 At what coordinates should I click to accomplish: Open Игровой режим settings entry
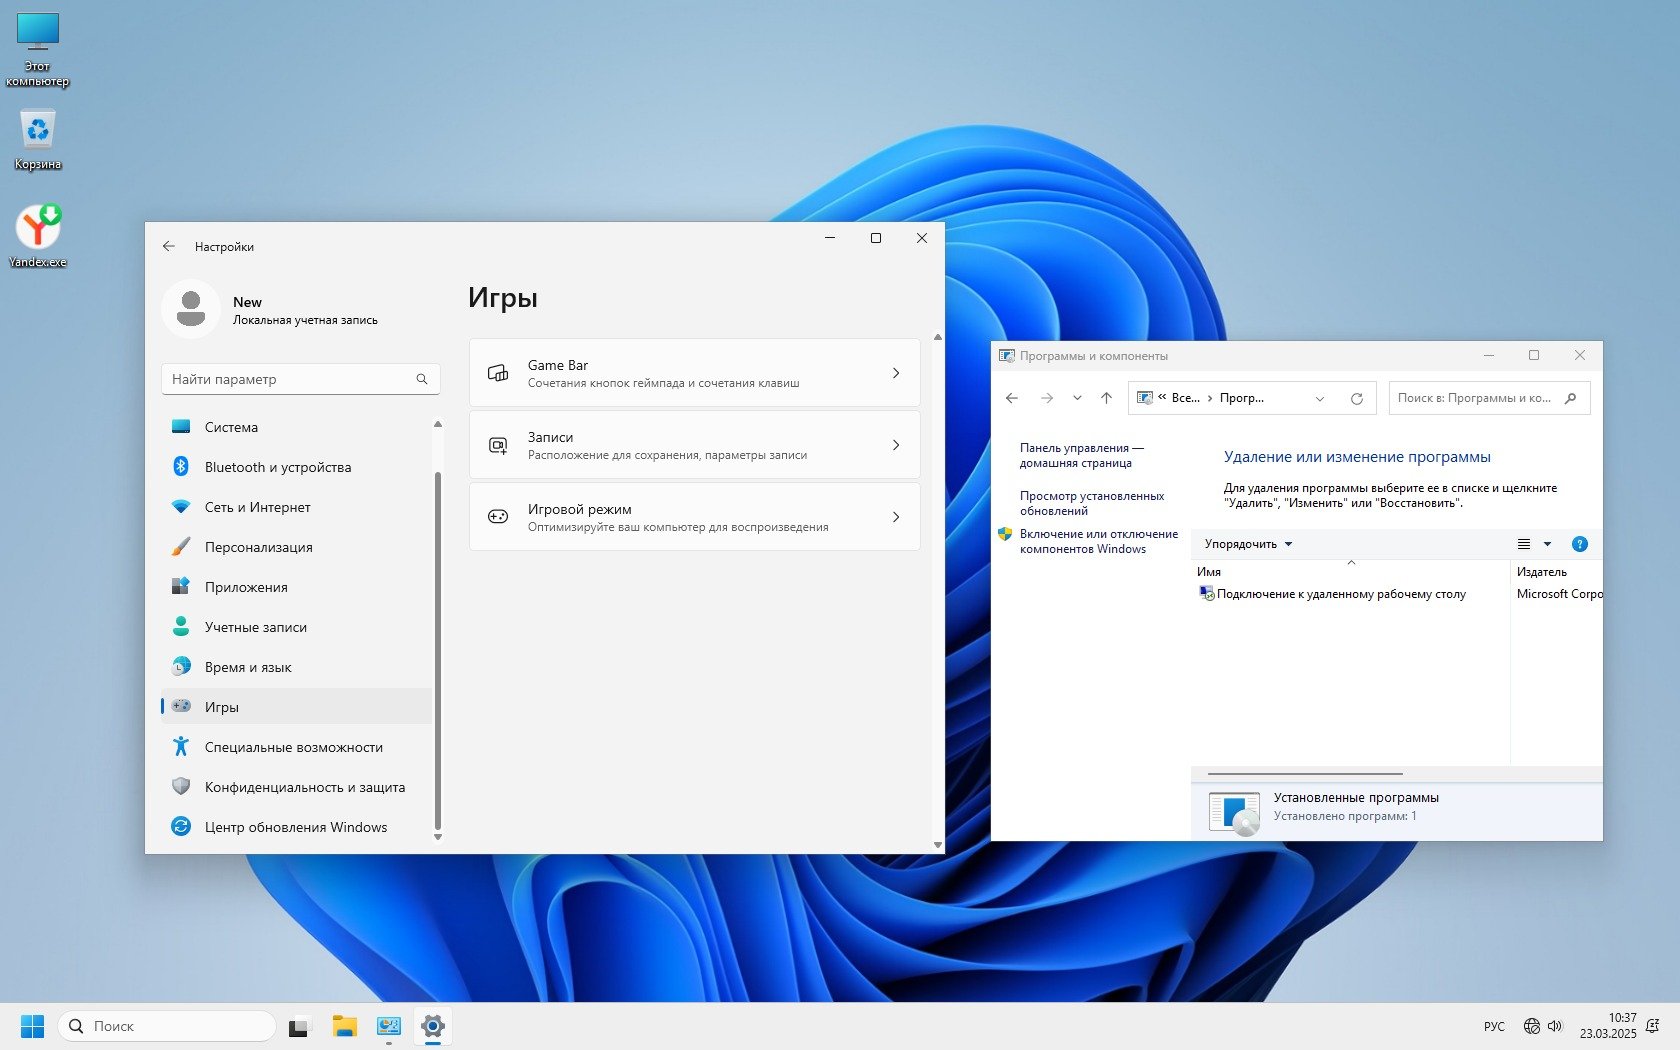(694, 517)
